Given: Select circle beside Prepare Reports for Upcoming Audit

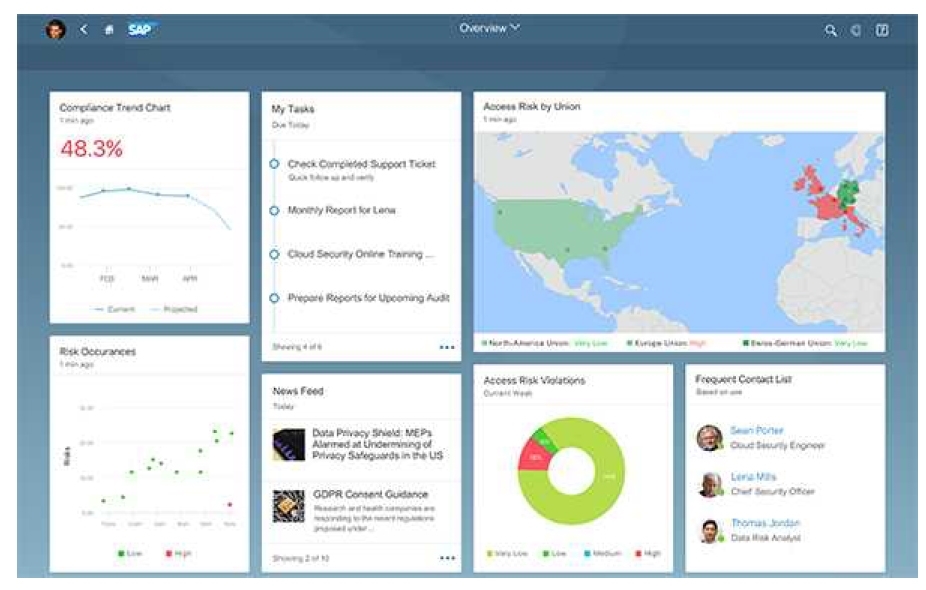Looking at the screenshot, I should [274, 298].
